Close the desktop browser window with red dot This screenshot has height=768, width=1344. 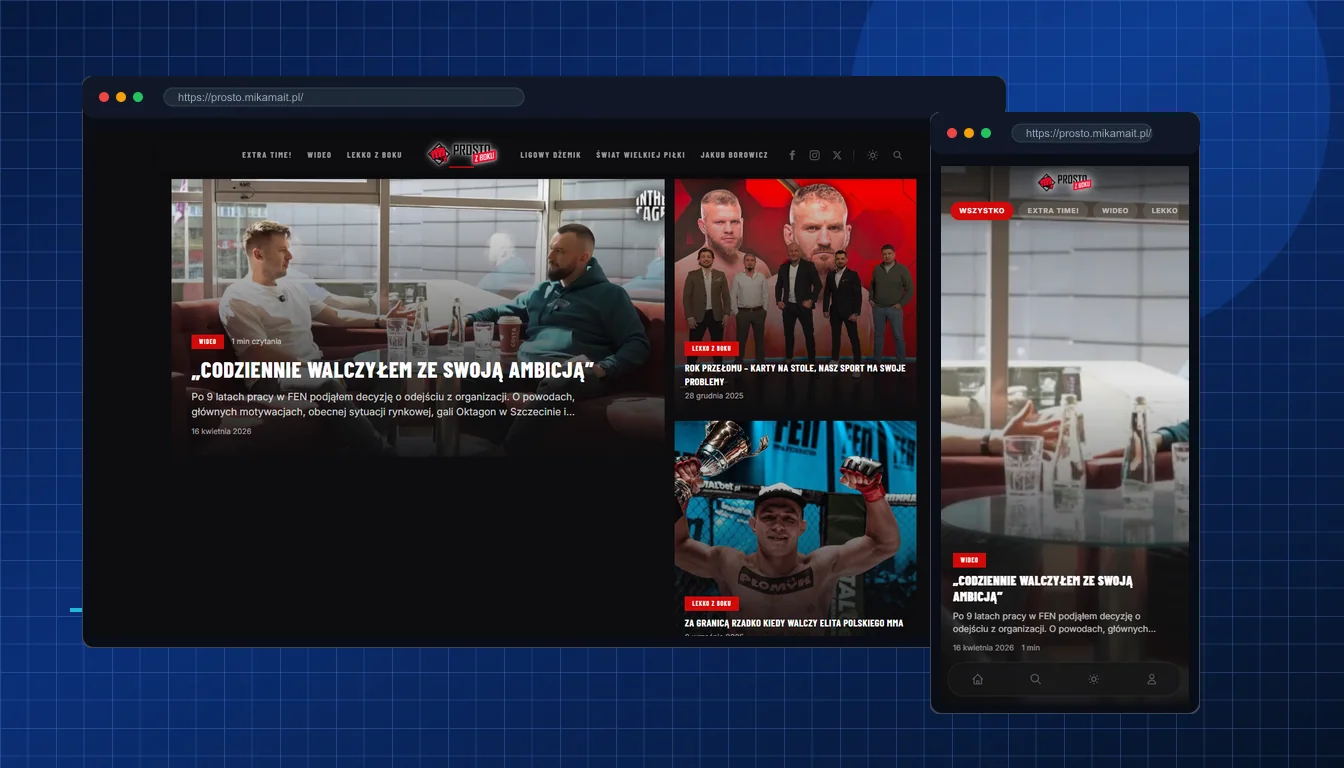tap(104, 97)
